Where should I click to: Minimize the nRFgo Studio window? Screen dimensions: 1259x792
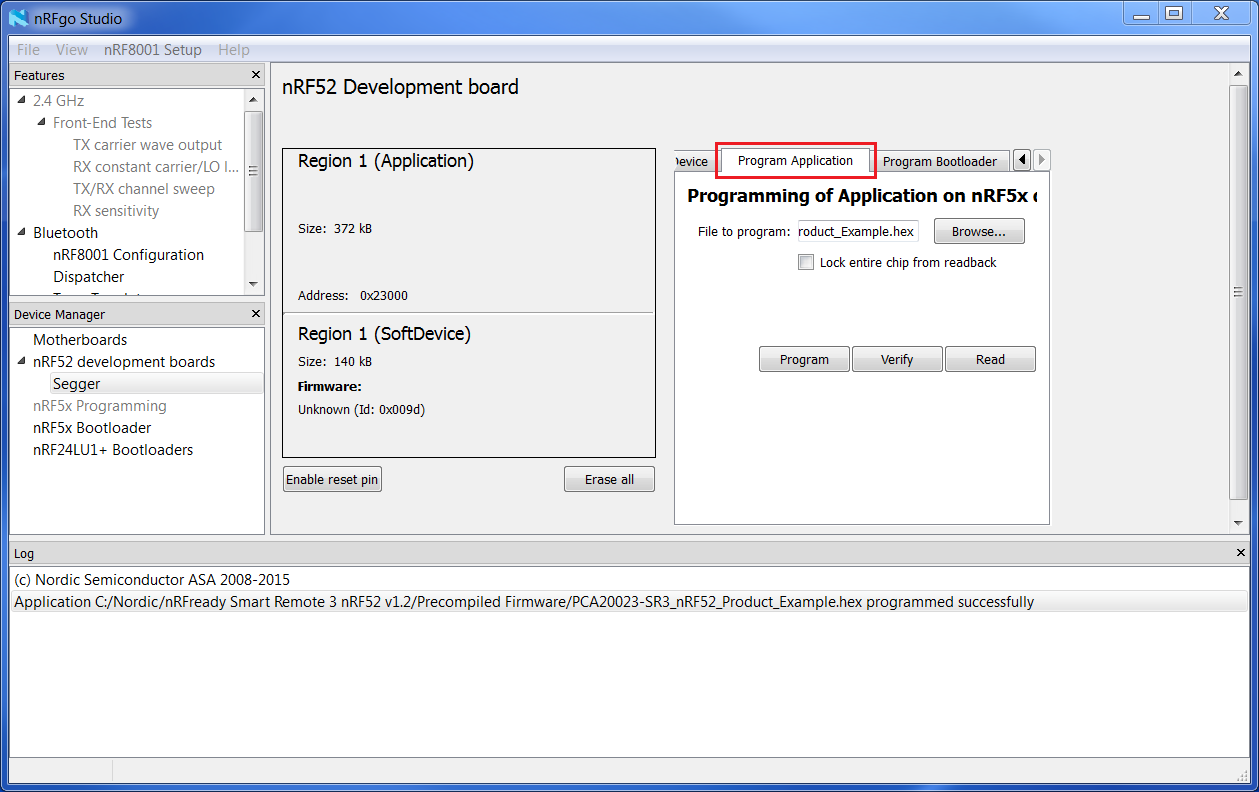pyautogui.click(x=1139, y=13)
